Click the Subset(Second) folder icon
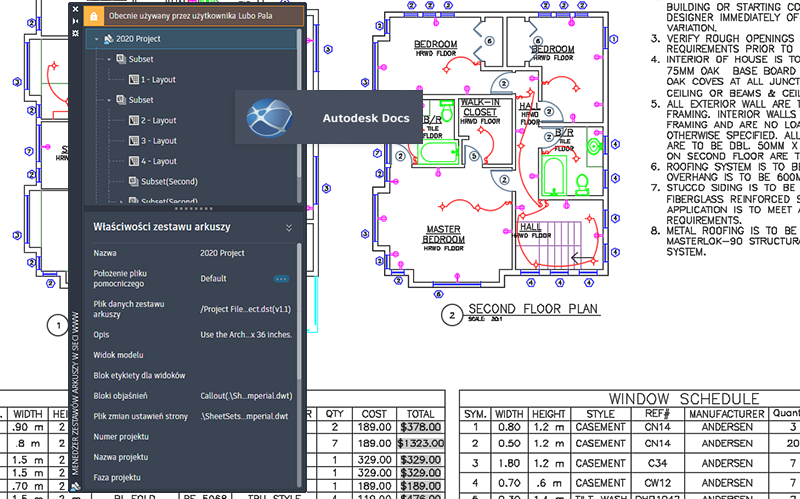 134,182
